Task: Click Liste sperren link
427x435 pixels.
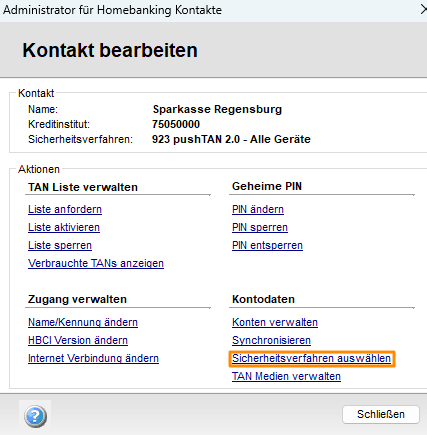Action: [60, 245]
